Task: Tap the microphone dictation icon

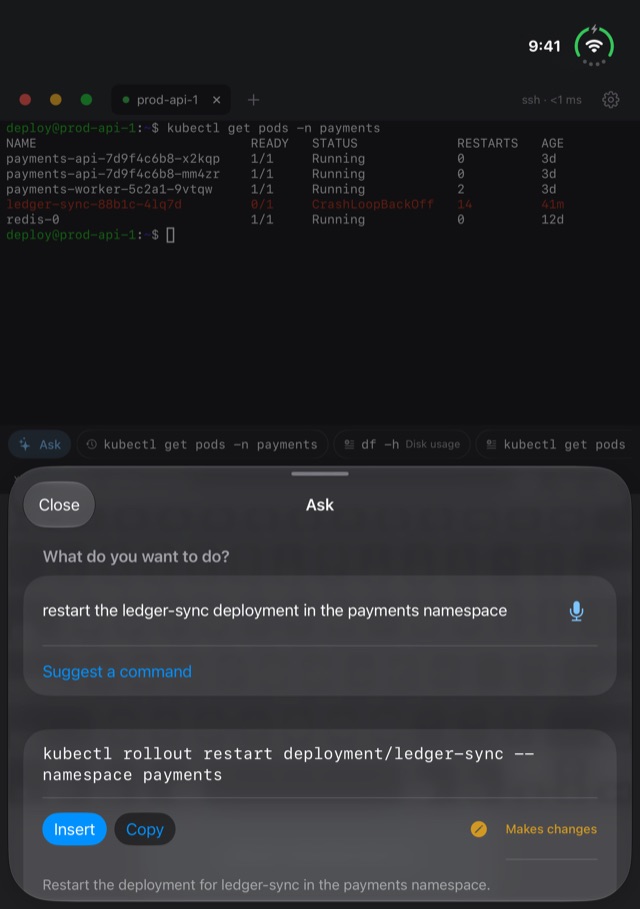Action: click(x=576, y=611)
